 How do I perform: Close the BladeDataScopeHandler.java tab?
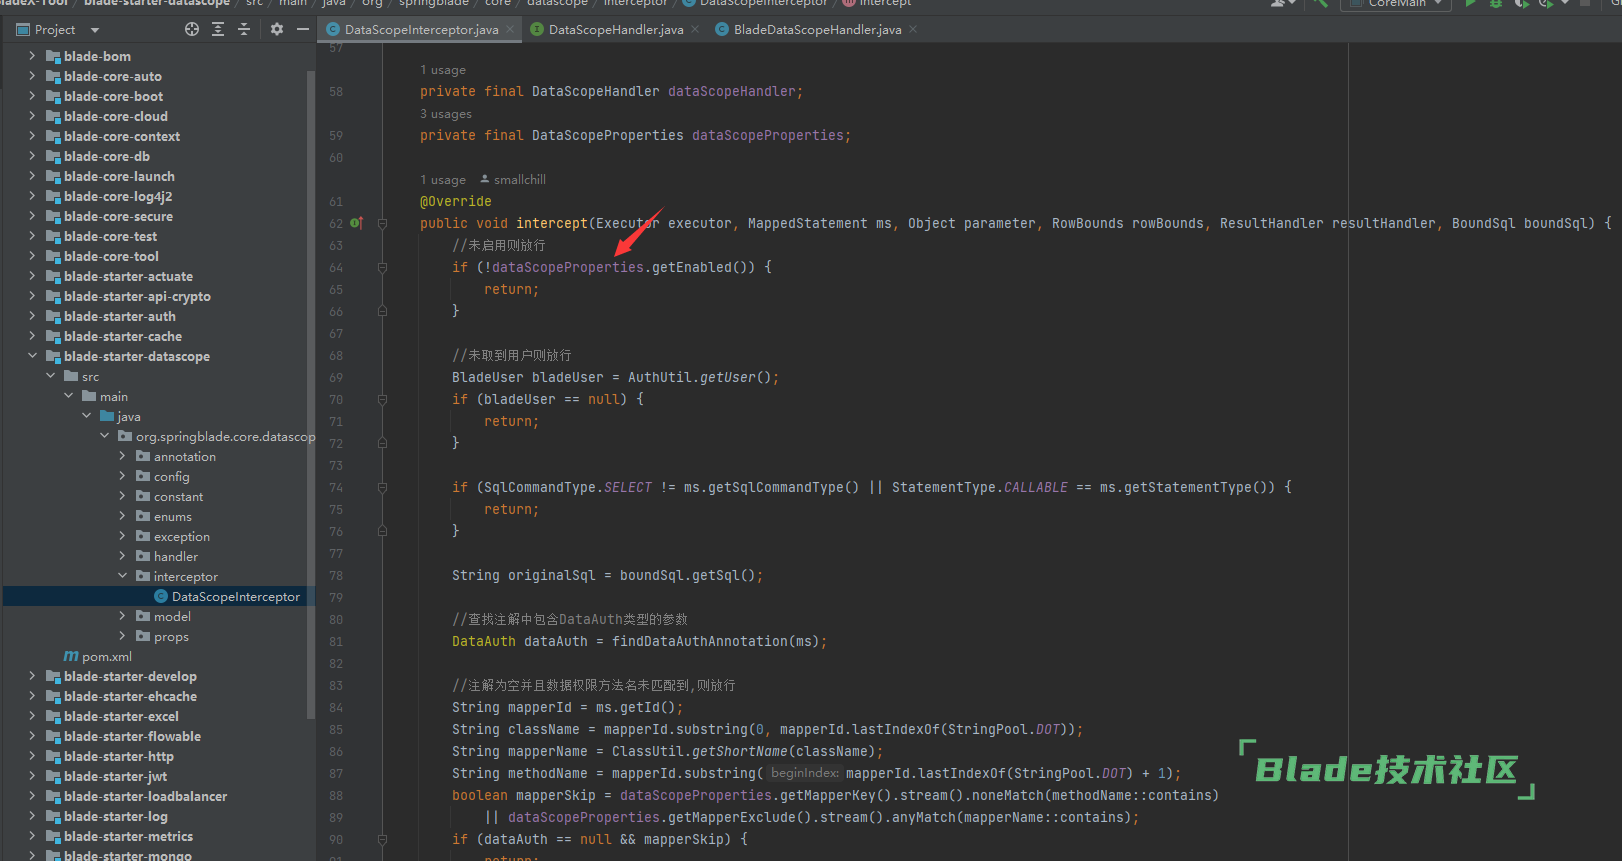913,29
